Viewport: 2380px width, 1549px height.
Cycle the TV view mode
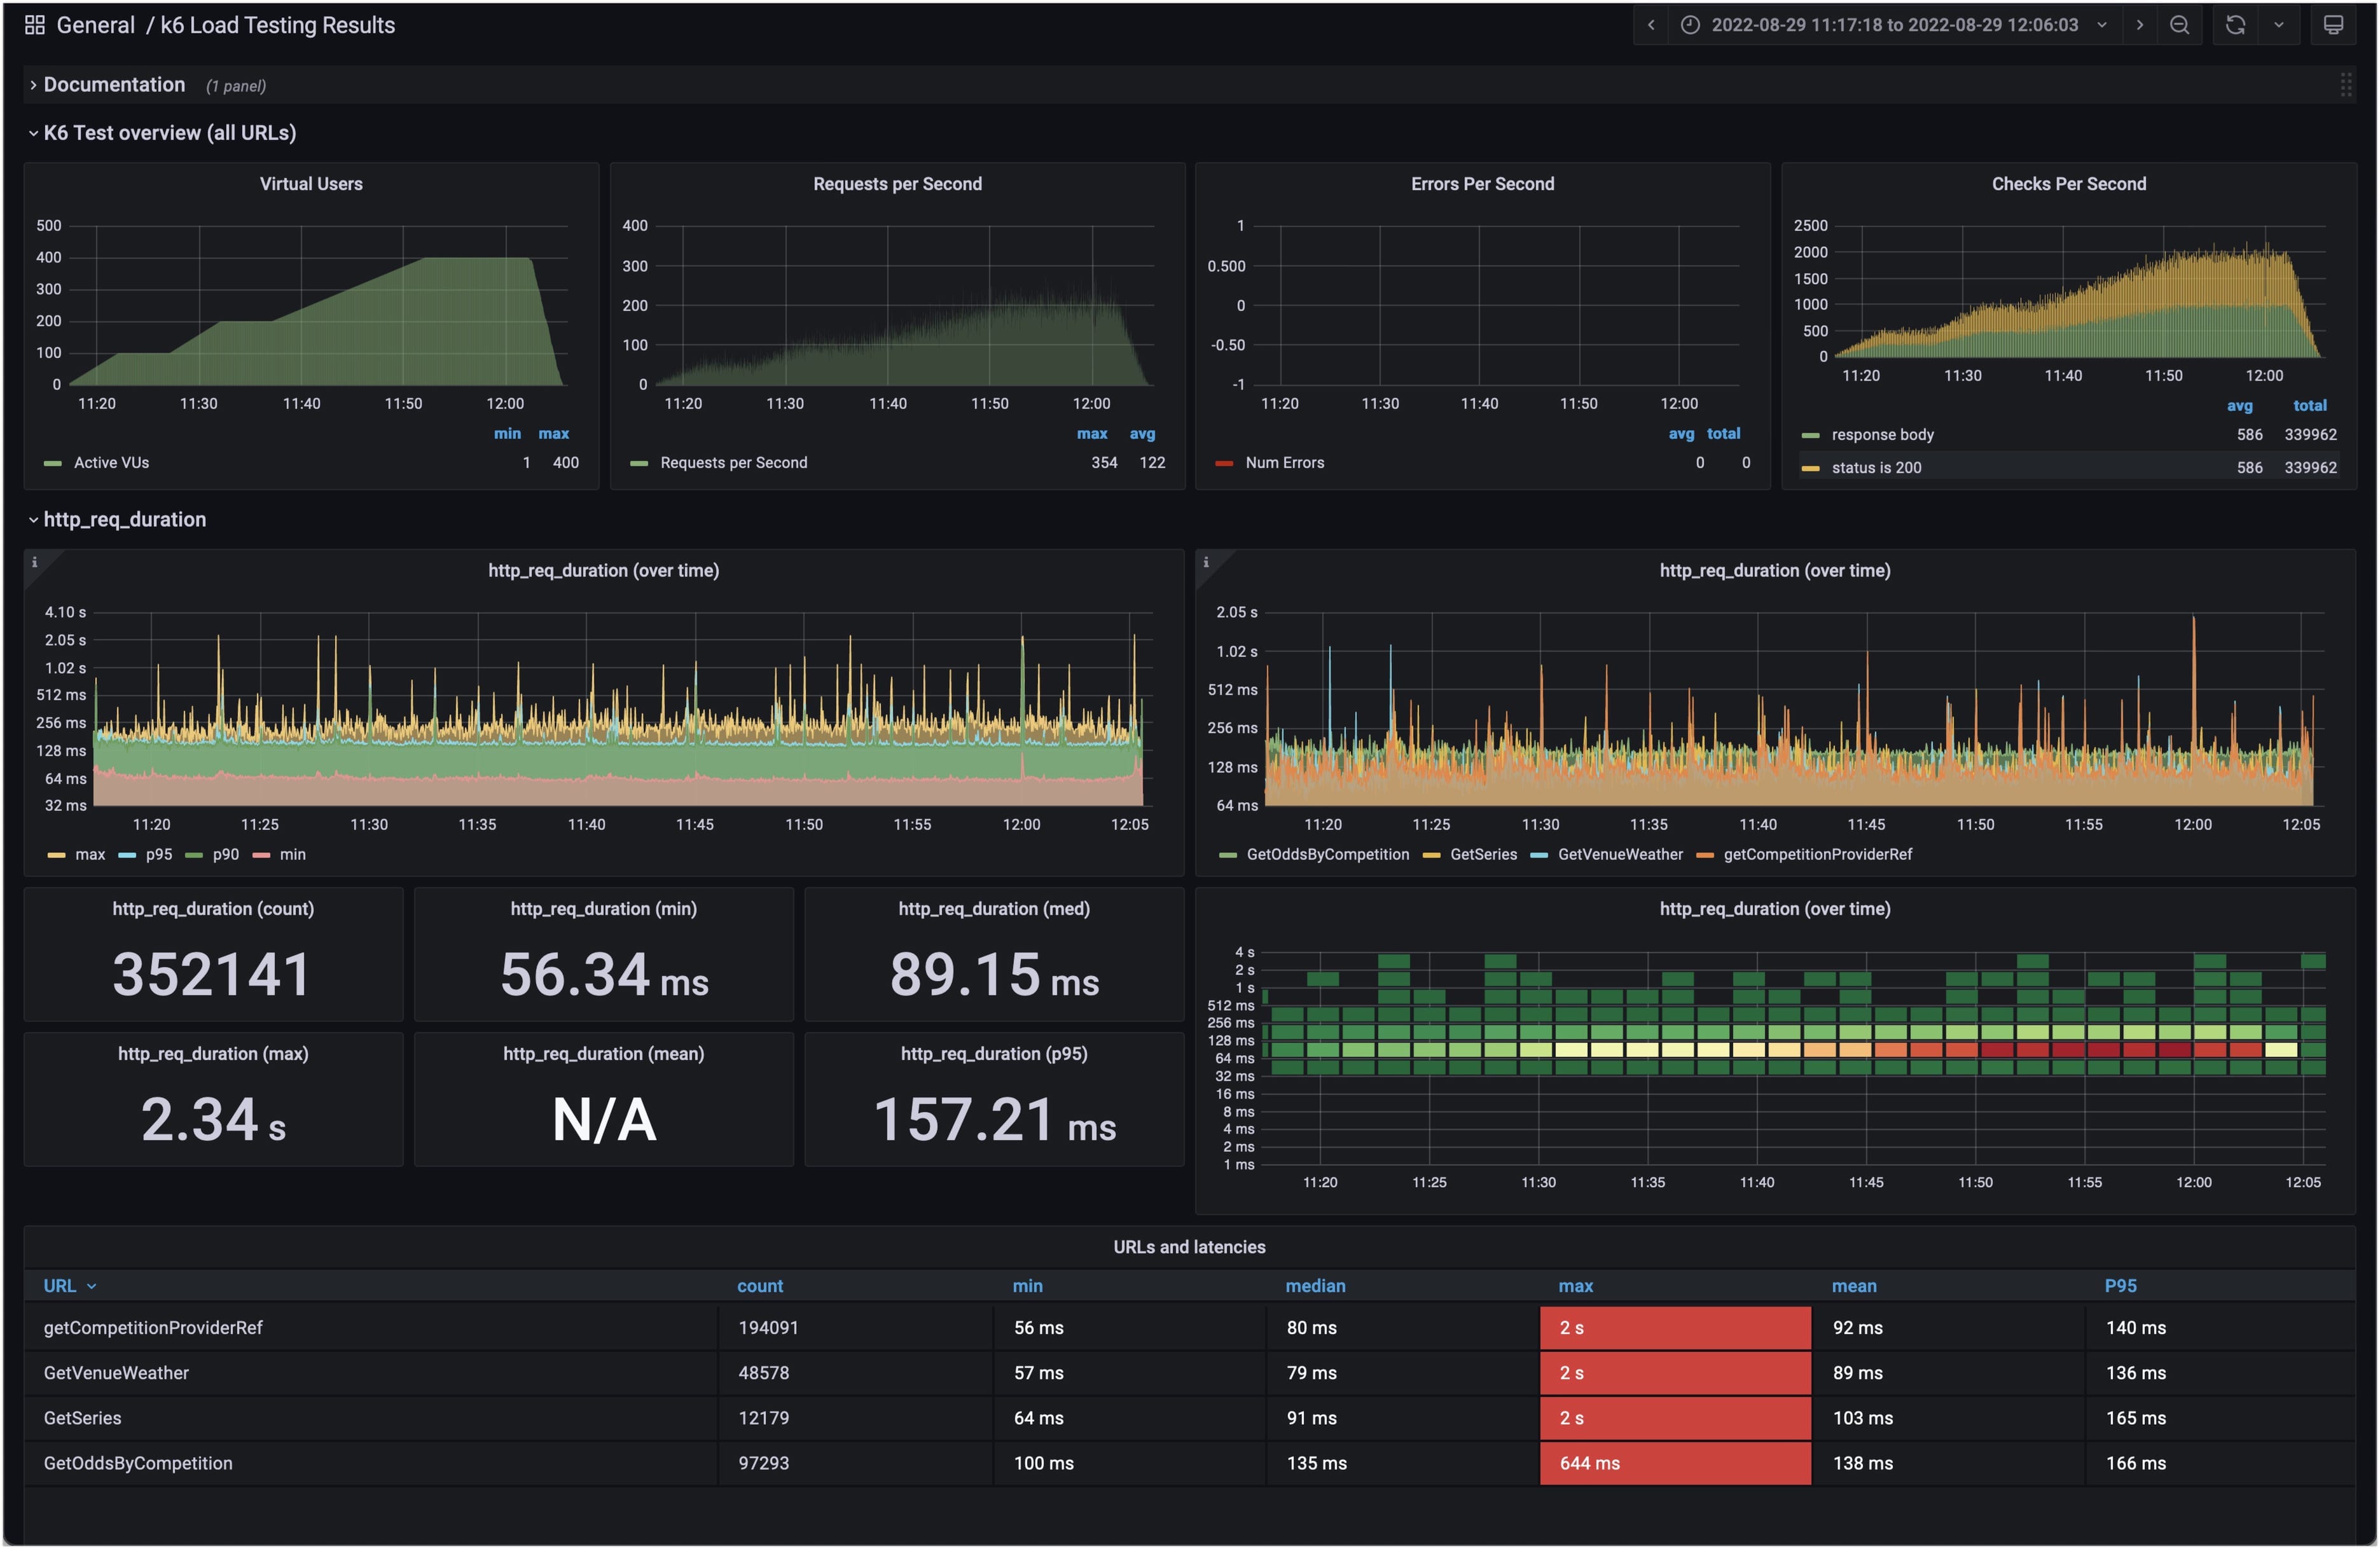coord(2333,25)
